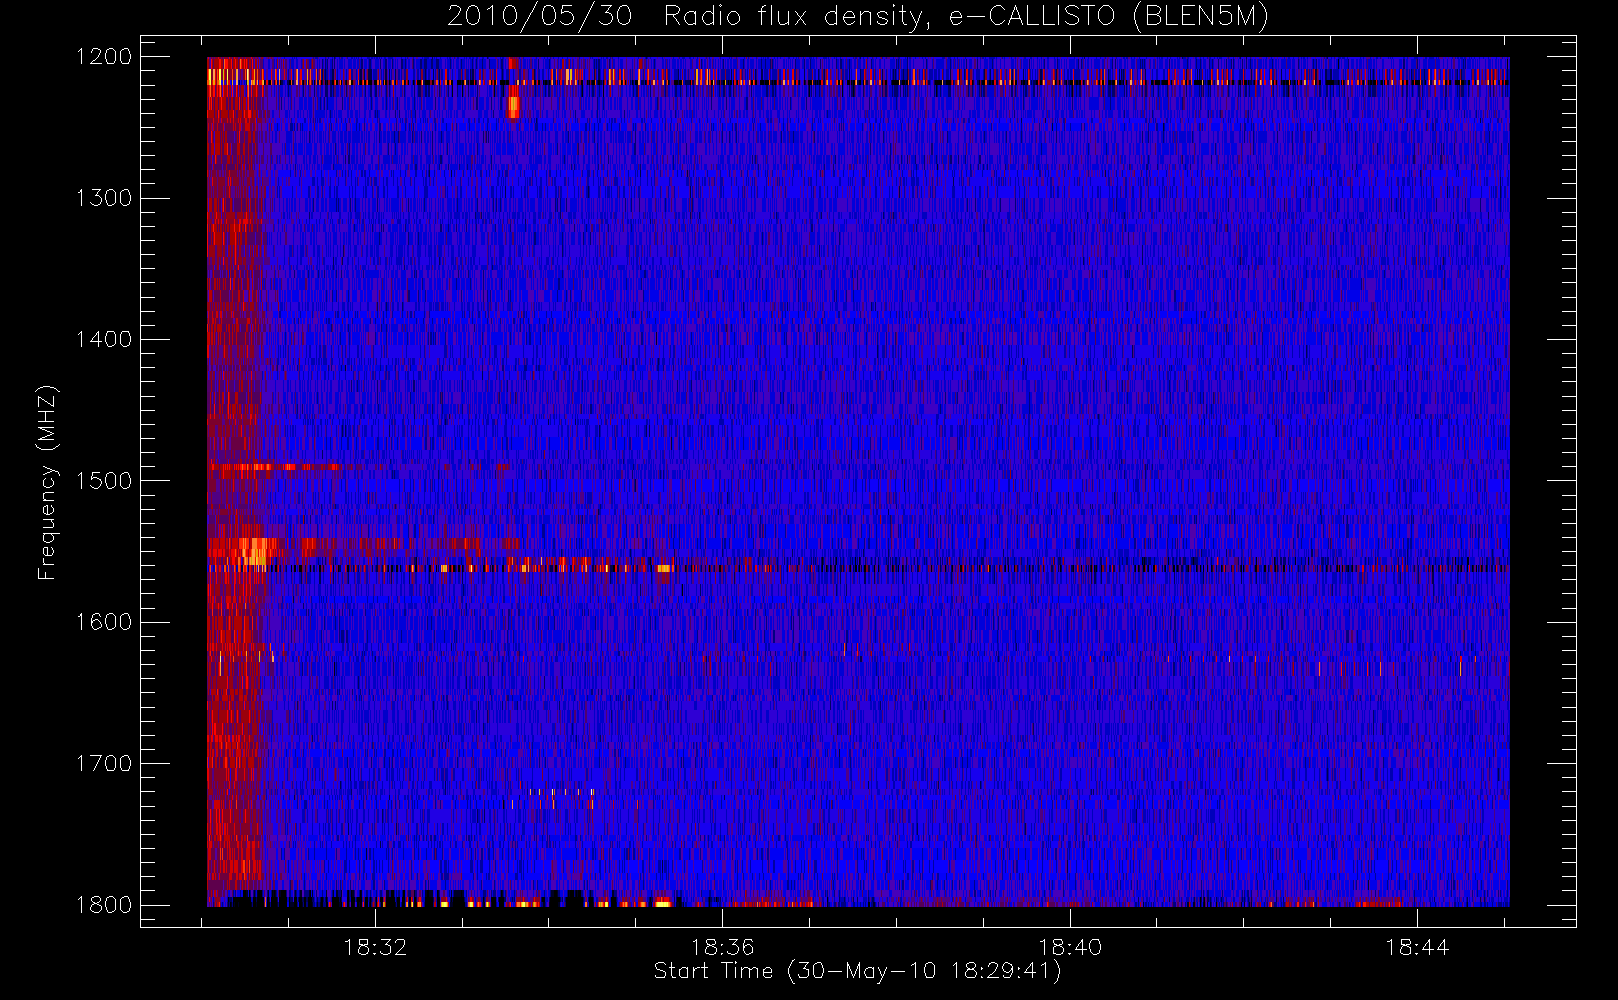The width and height of the screenshot is (1618, 1000).
Task: Select the 'Frequency (MHz)' y-axis label
Action: click(x=47, y=482)
